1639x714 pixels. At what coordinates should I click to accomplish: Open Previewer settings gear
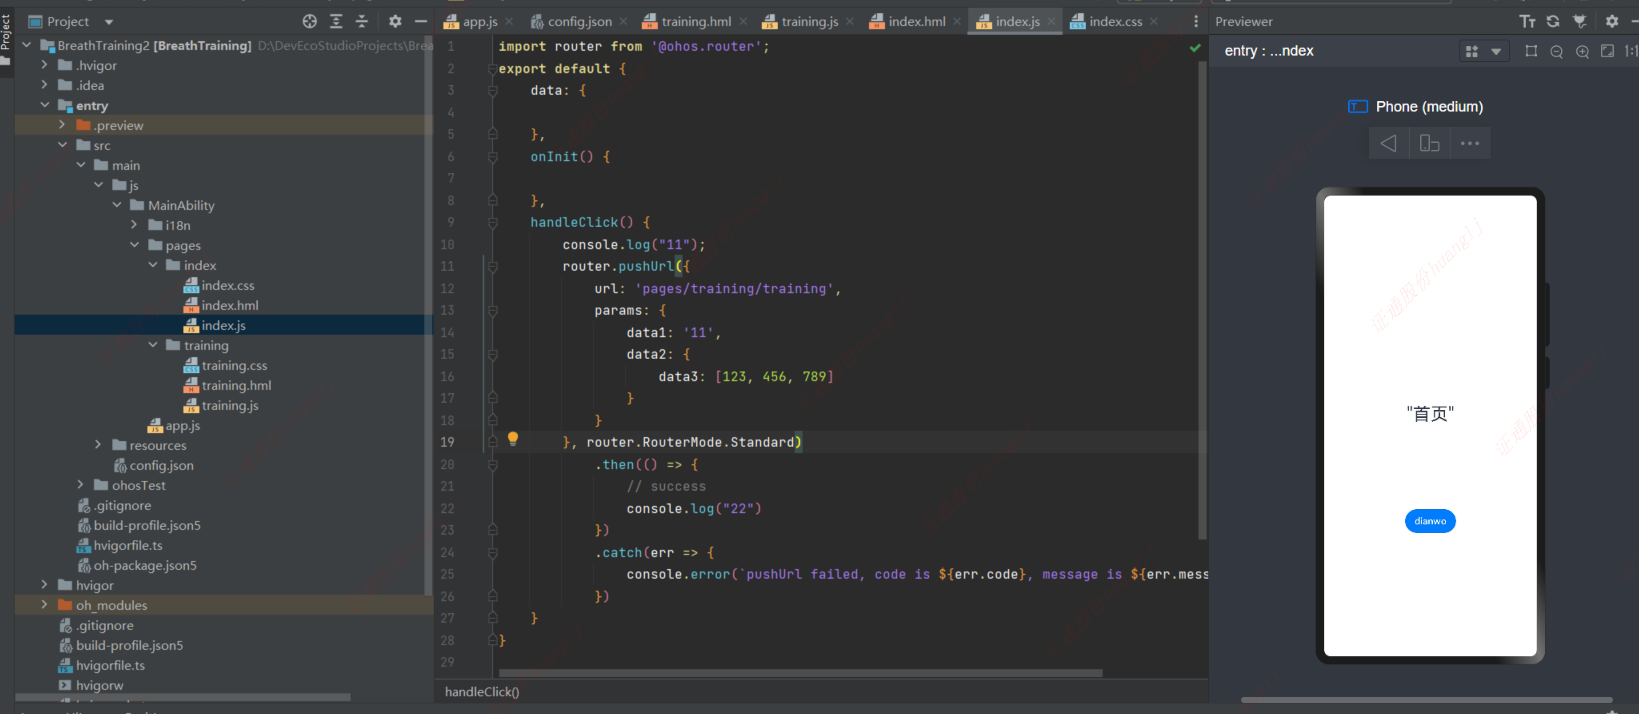(x=1612, y=21)
